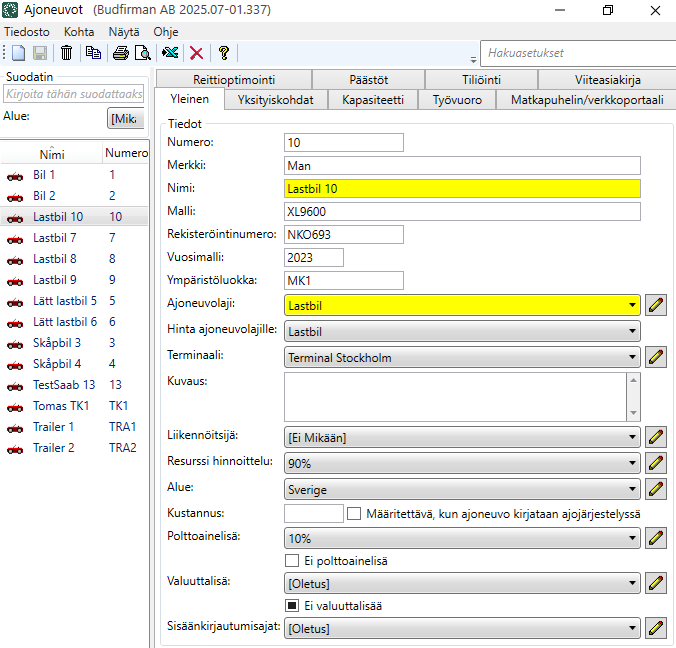Switch to the Kapasiteetti tab
This screenshot has height=648, width=676.
pyautogui.click(x=372, y=100)
